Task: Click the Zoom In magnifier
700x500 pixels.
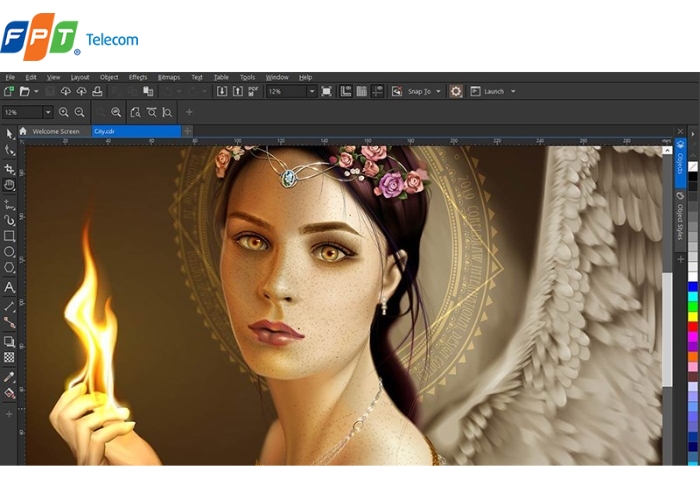Action: (63, 112)
